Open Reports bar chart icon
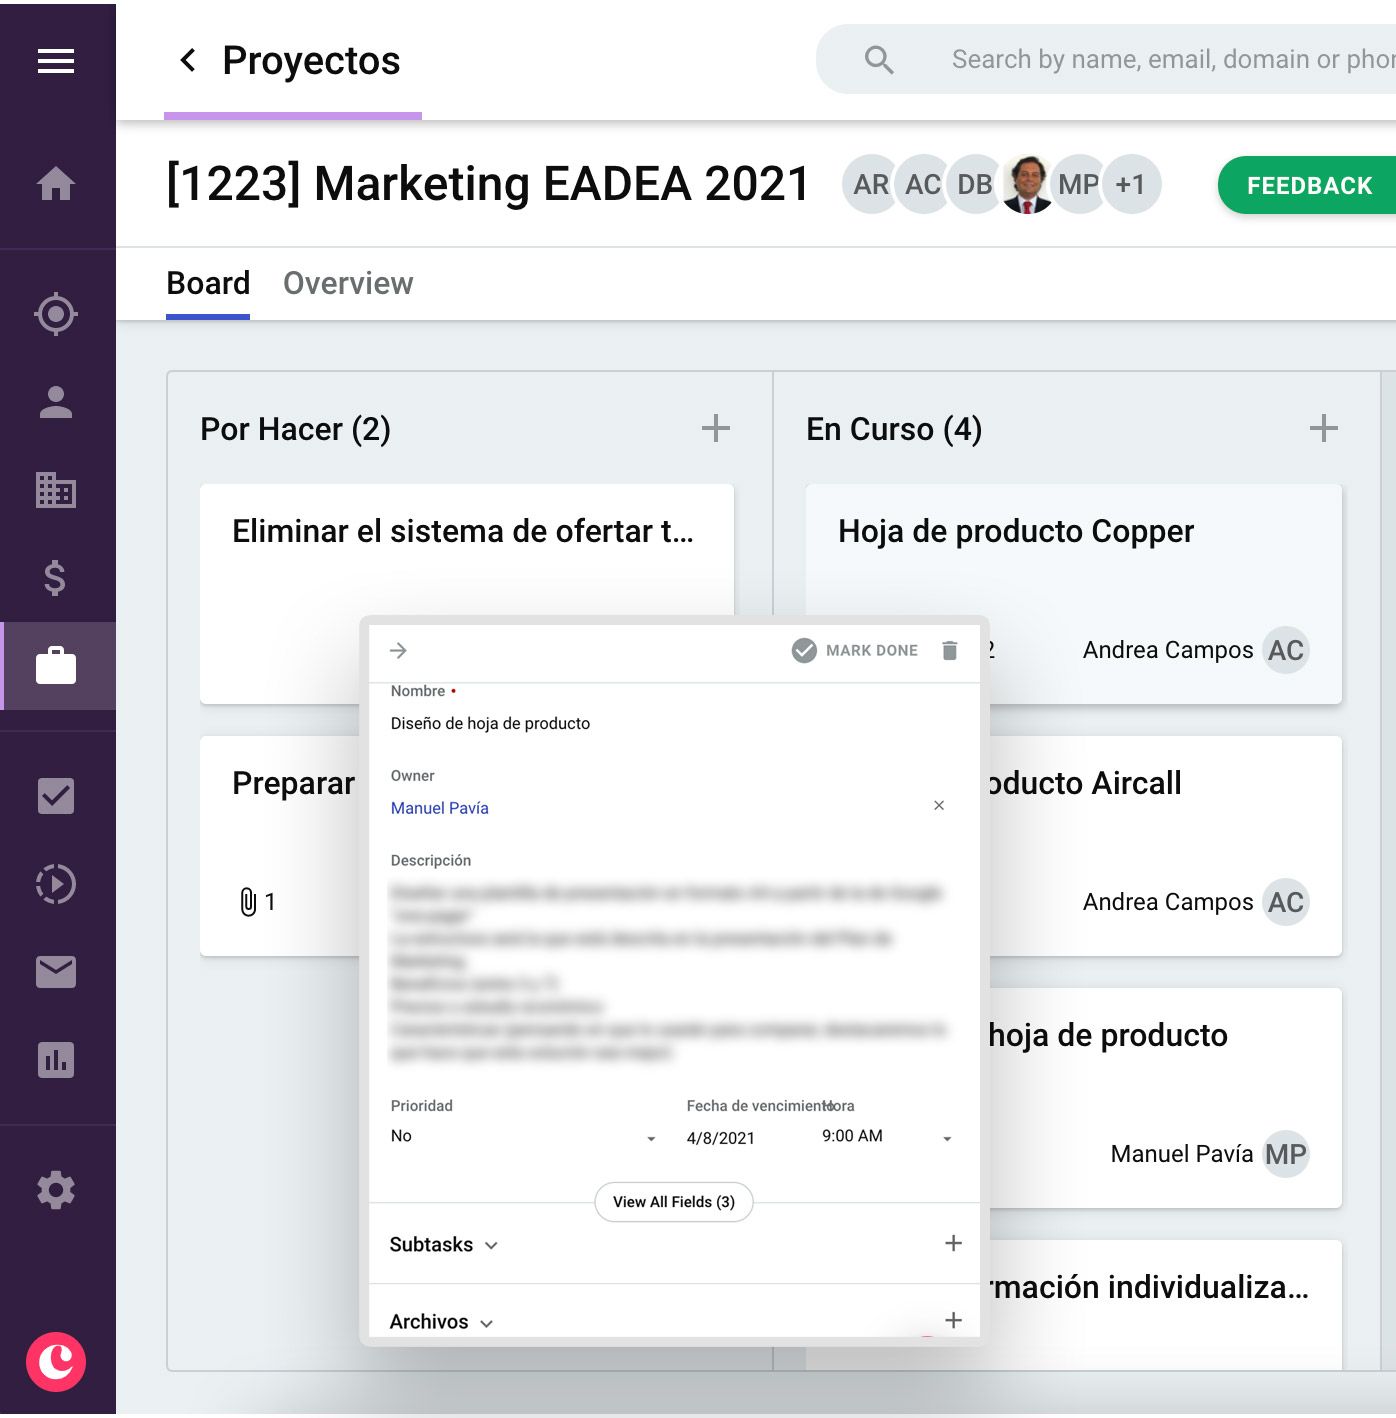This screenshot has width=1396, height=1418. point(56,1060)
